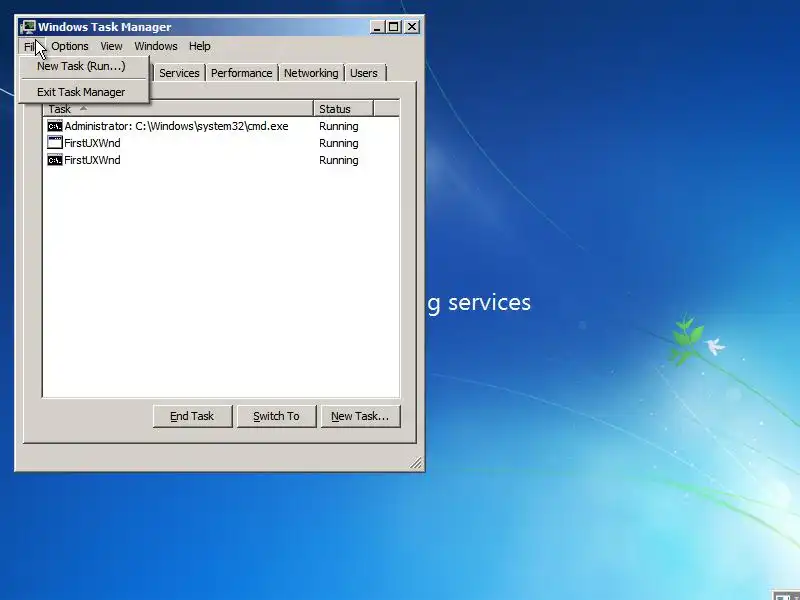The height and width of the screenshot is (600, 800).
Task: Open the View menu
Action: (111, 46)
